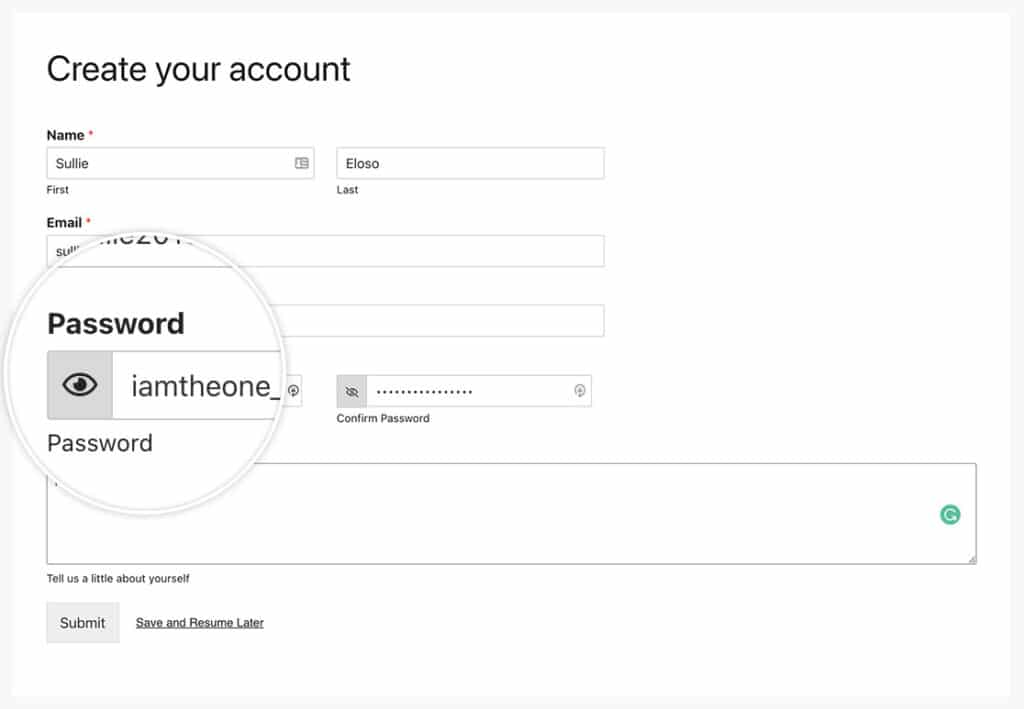Click the resize handle of the textarea
The image size is (1024, 709).
pos(972,558)
